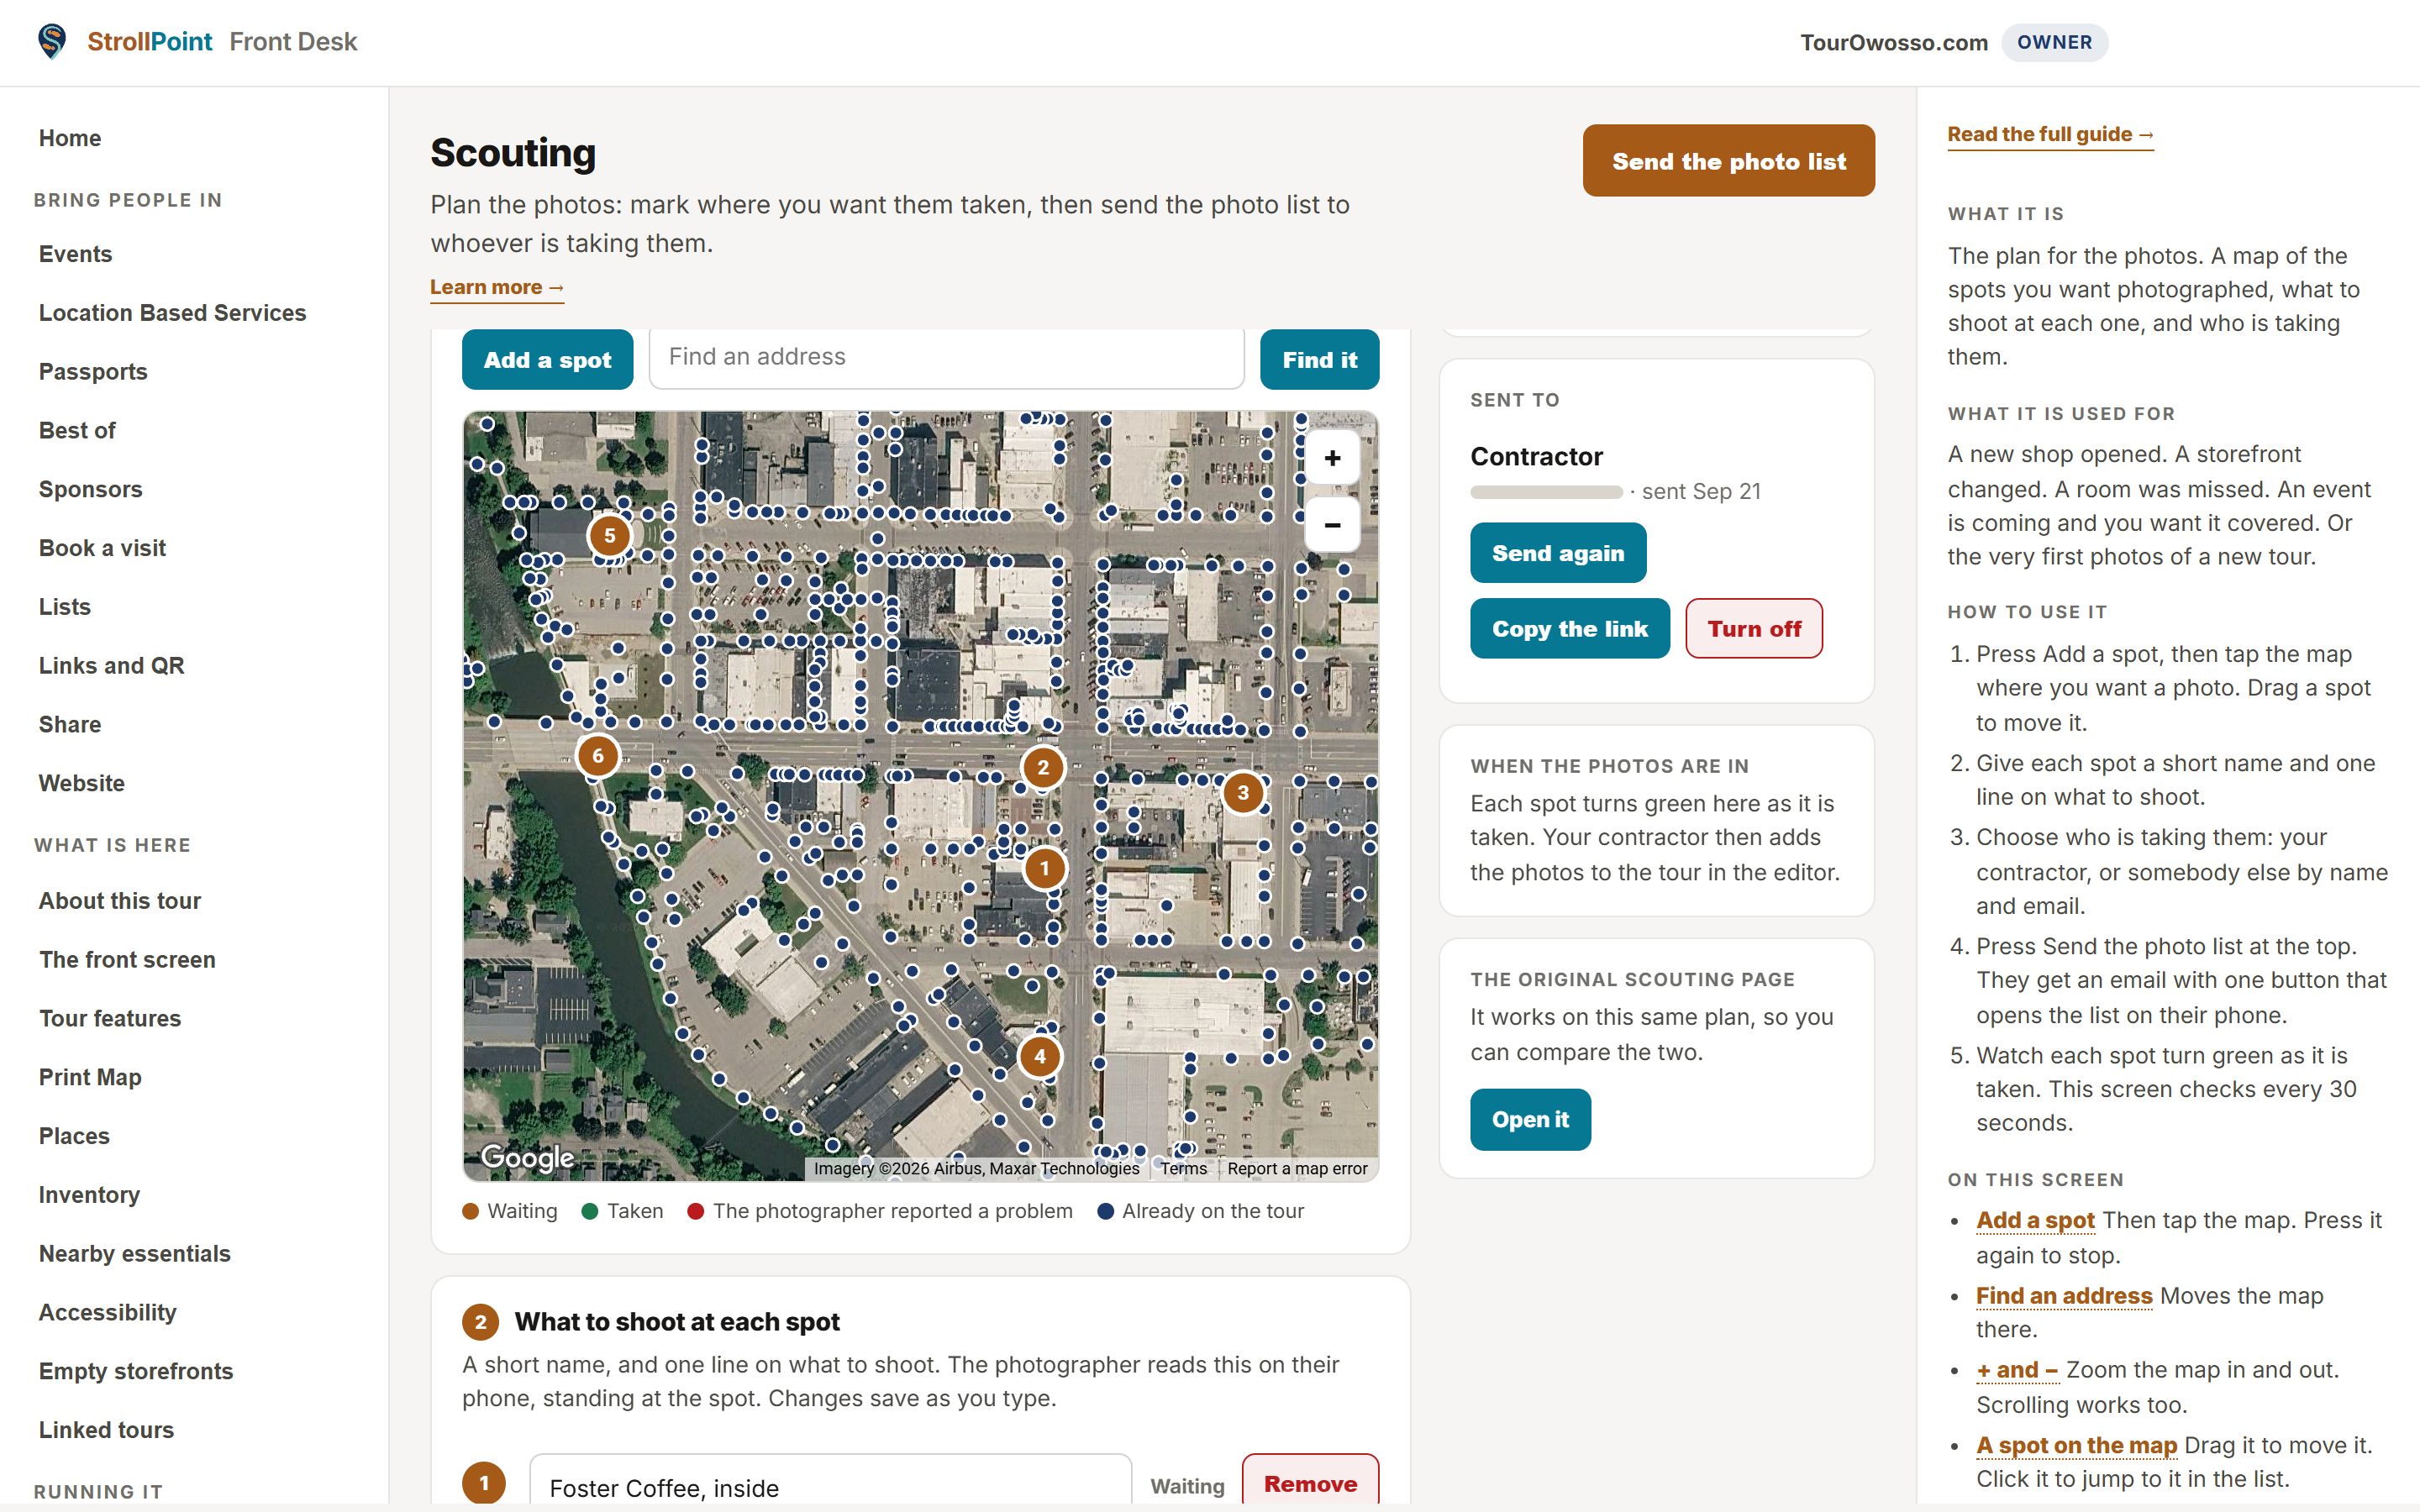Select map spot marker 2
The height and width of the screenshot is (1512, 2420).
[x=1043, y=767]
